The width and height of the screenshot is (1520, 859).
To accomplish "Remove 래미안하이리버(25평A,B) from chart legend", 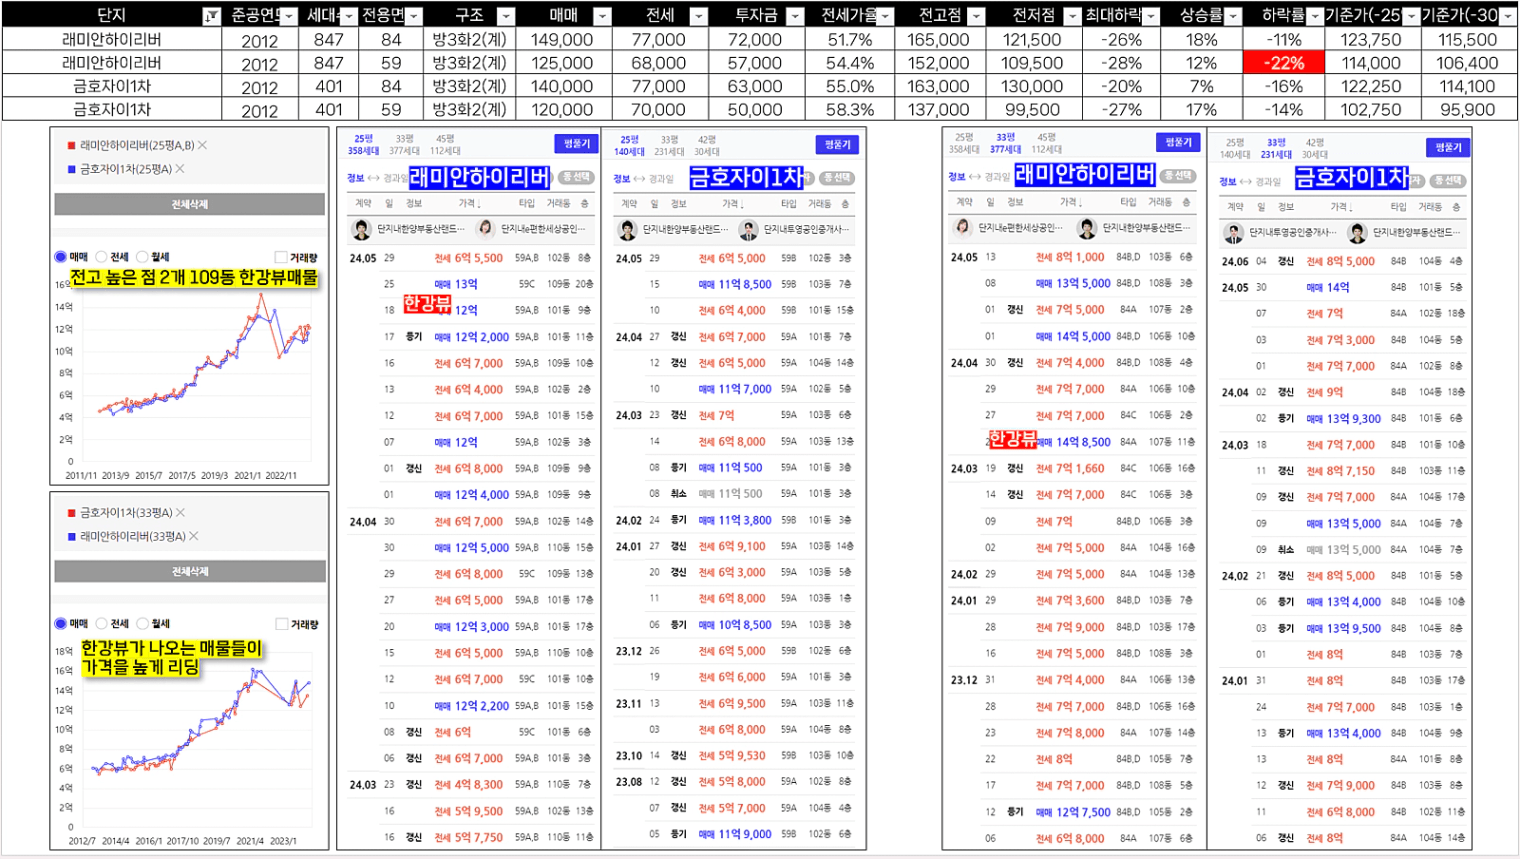I will point(203,145).
